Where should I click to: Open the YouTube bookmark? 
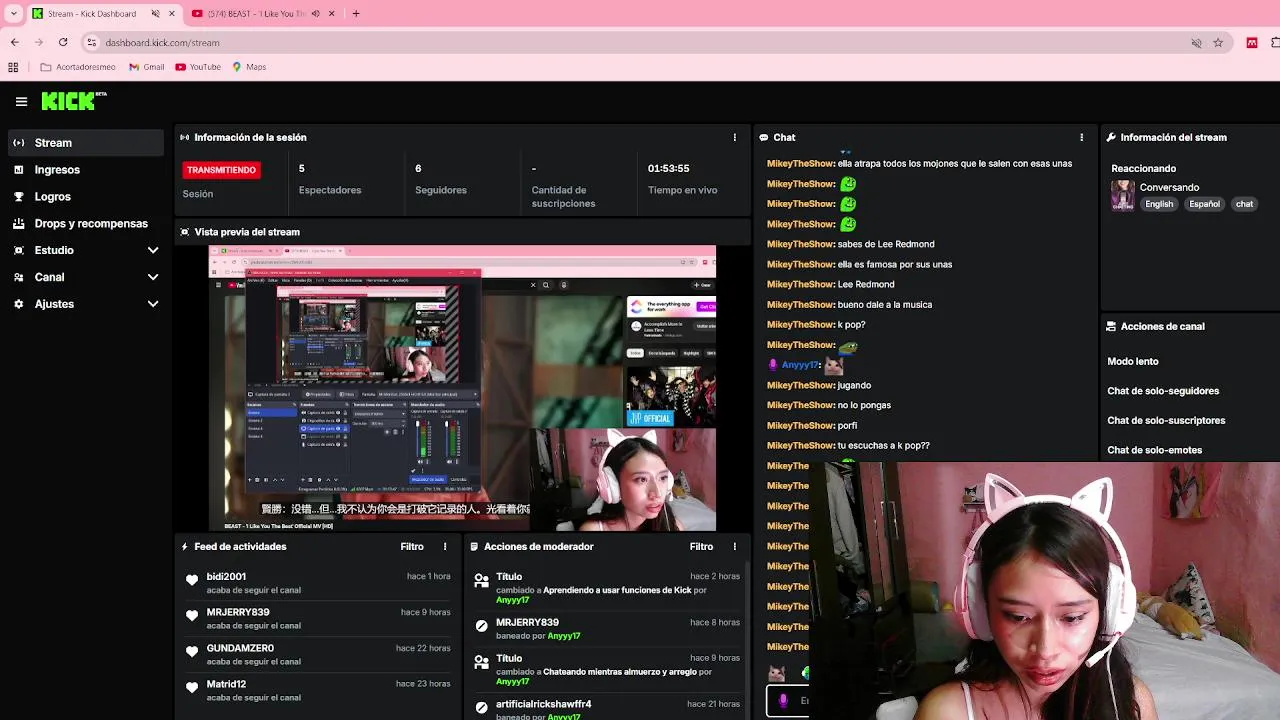197,67
